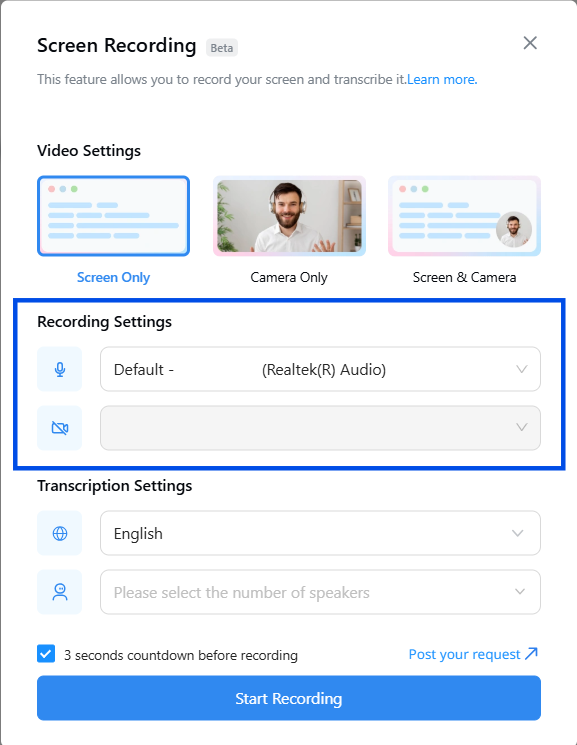Click the arrow icon beside Post your request

click(x=531, y=654)
